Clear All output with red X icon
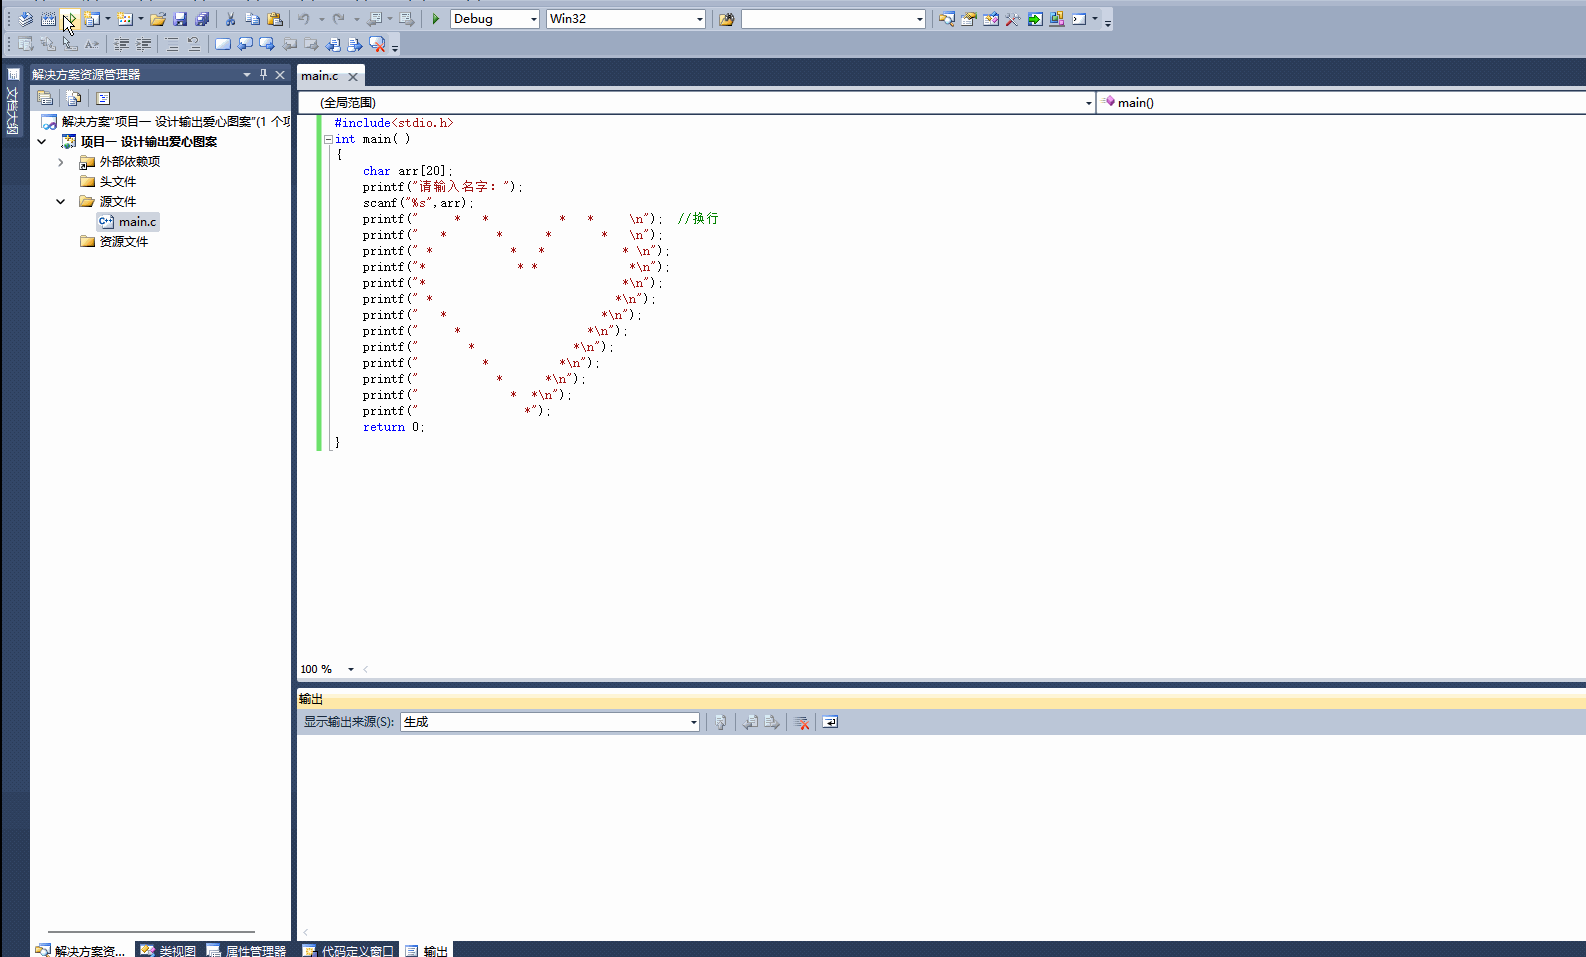Viewport: 1586px width, 957px height. pyautogui.click(x=802, y=722)
